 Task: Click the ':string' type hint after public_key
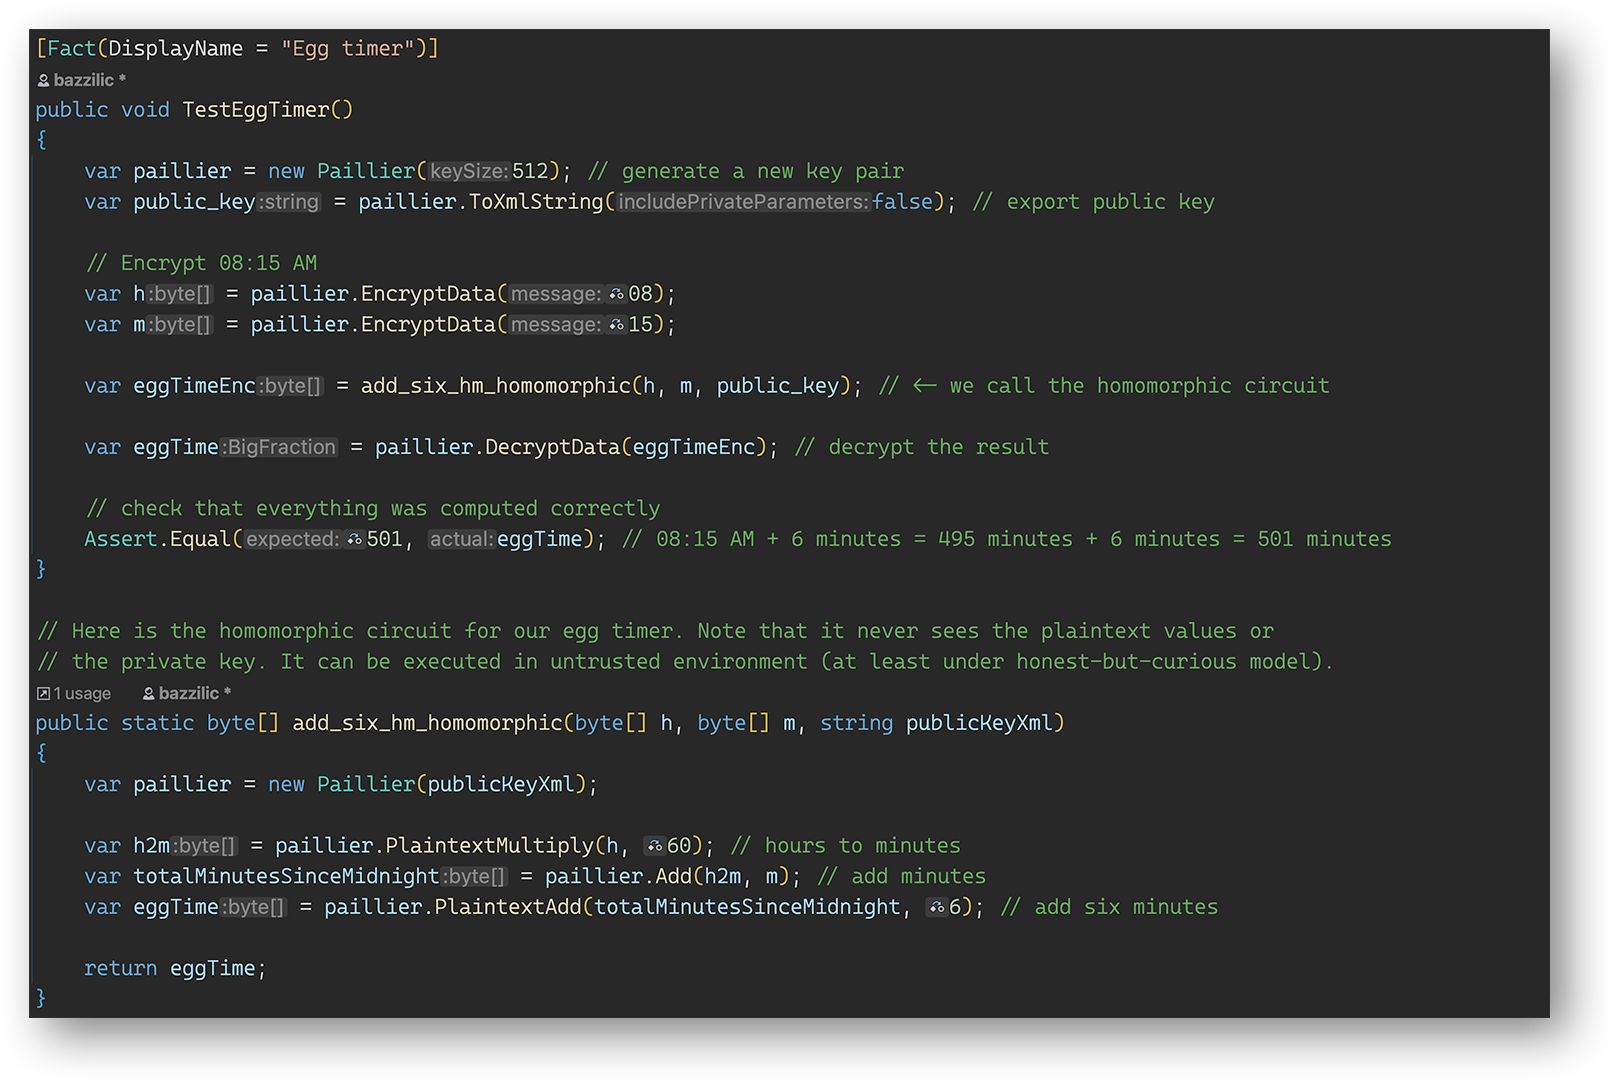point(289,202)
